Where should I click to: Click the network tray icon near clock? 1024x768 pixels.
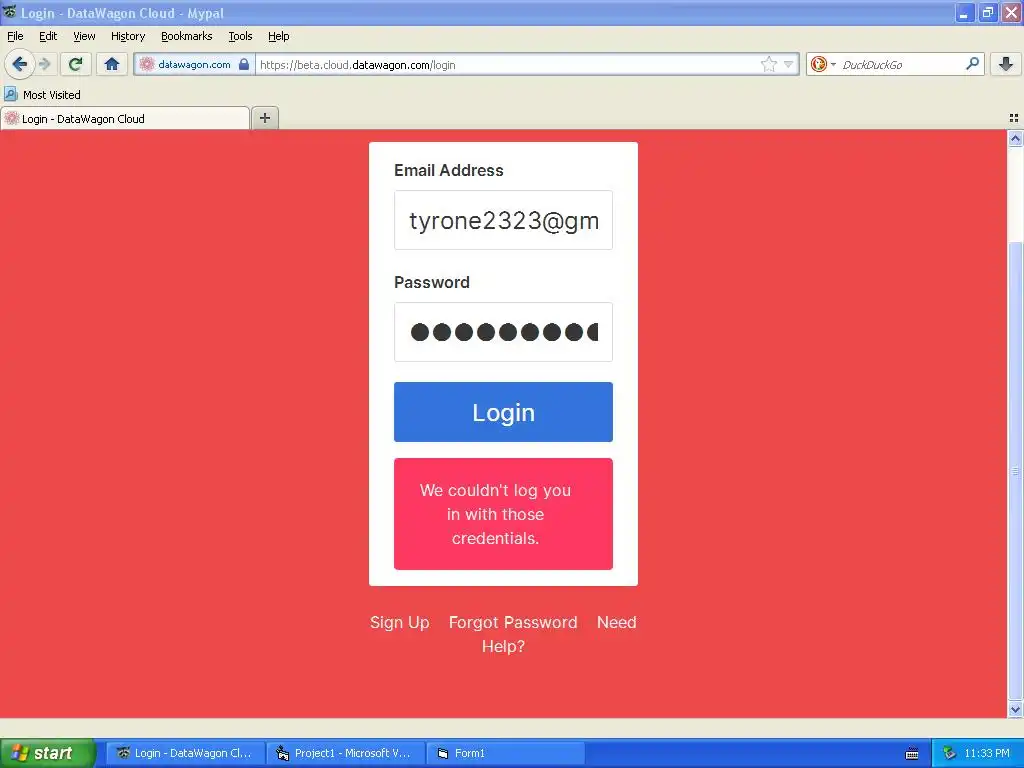(x=949, y=753)
